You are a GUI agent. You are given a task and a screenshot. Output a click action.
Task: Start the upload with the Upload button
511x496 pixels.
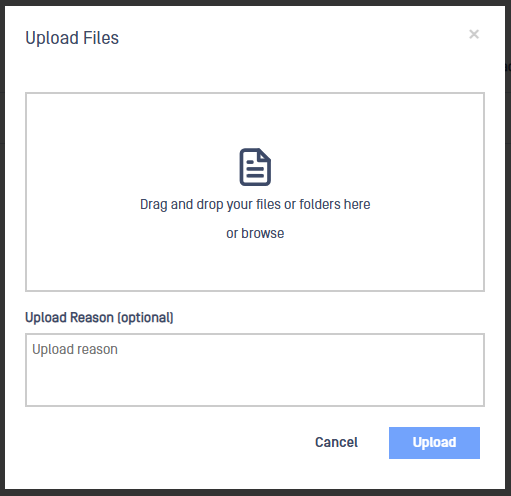click(434, 443)
